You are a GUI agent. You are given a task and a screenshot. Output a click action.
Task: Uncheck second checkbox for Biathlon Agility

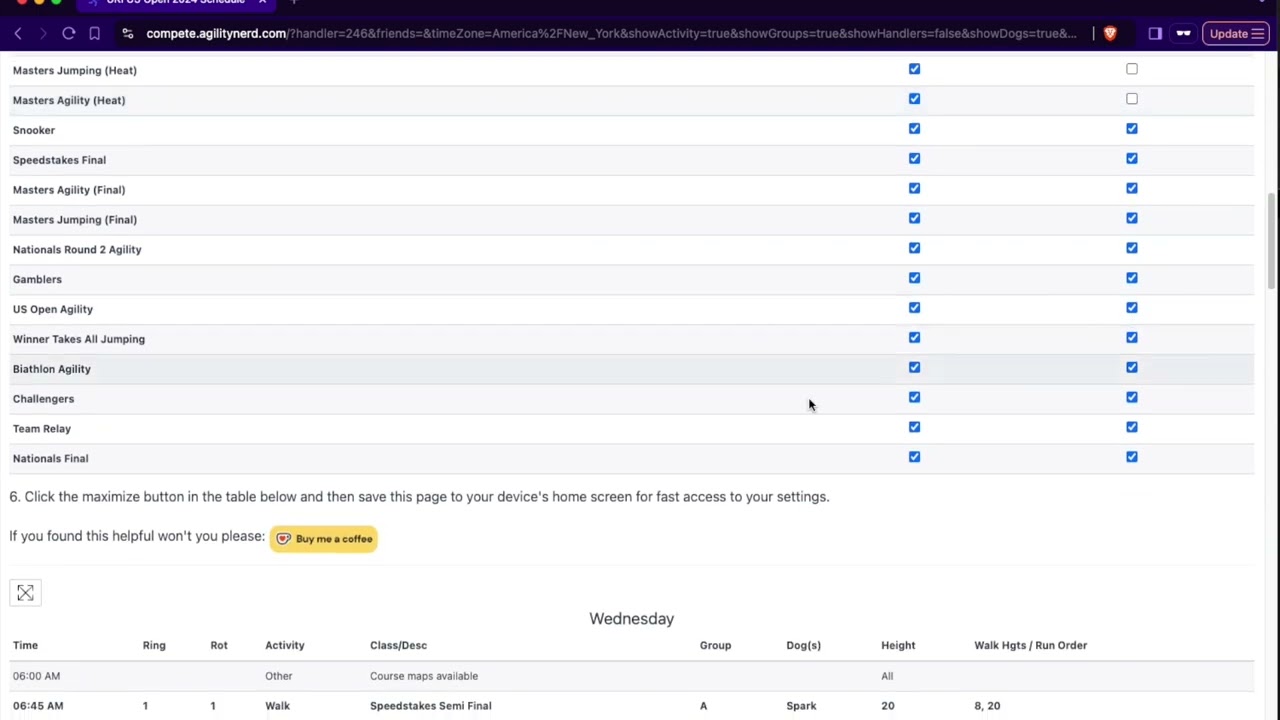pyautogui.click(x=1132, y=368)
